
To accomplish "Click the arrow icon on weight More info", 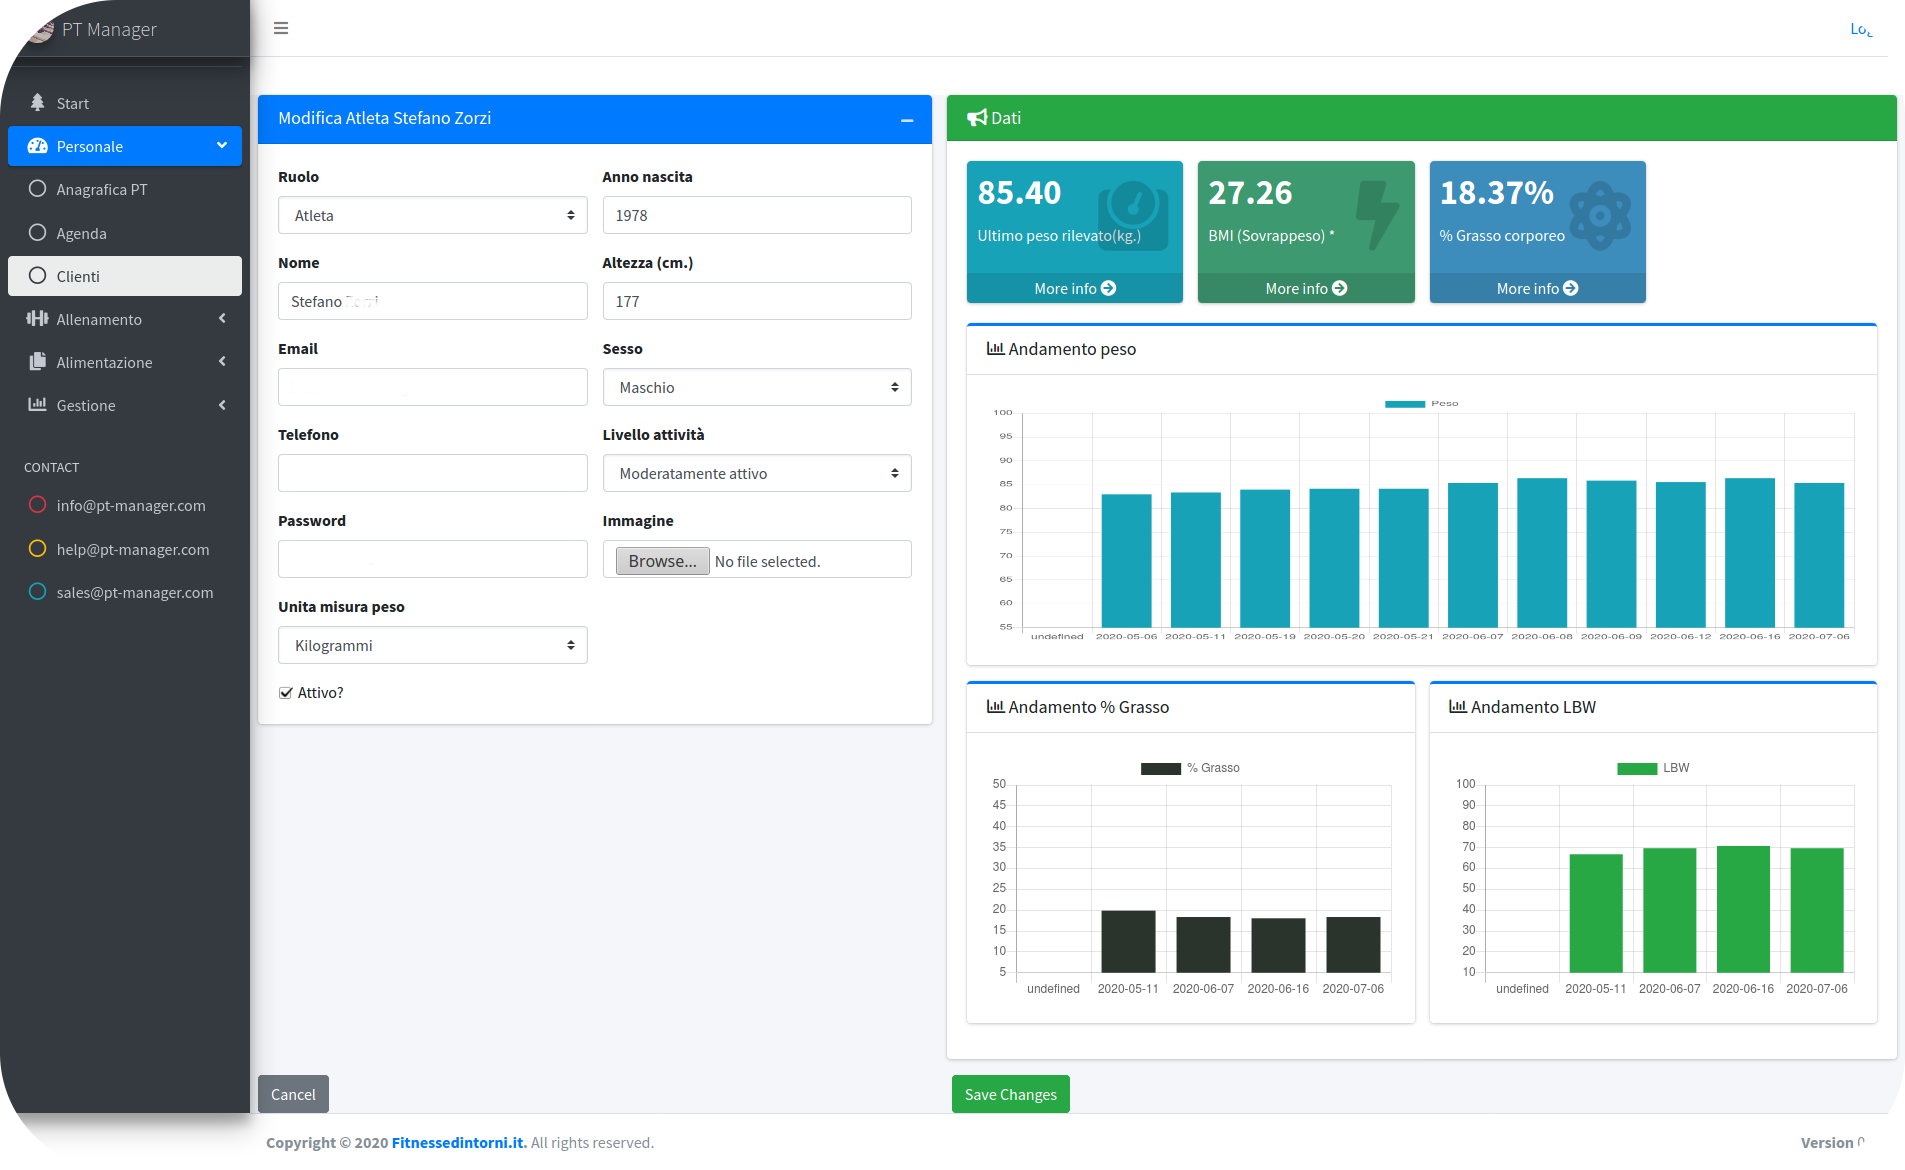I will (1109, 288).
